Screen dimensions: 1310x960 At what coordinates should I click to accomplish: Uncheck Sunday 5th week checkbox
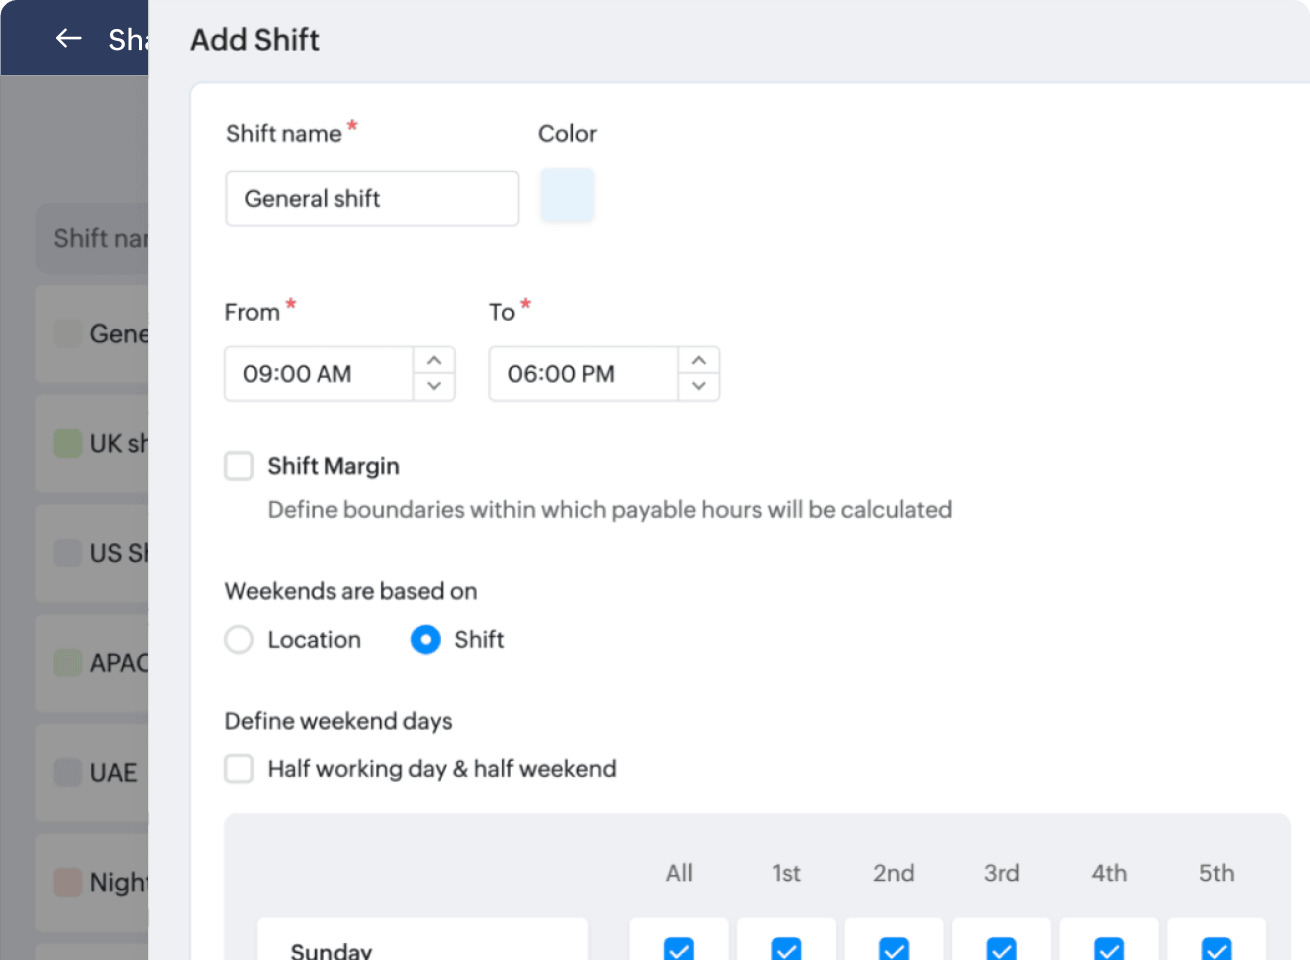click(x=1217, y=948)
